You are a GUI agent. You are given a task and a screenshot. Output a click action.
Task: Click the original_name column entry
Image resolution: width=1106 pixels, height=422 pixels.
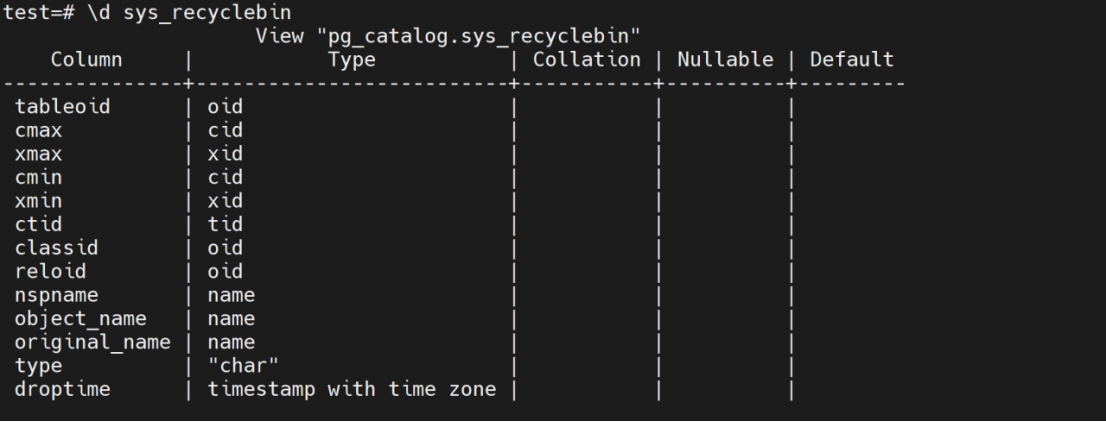[x=92, y=342]
